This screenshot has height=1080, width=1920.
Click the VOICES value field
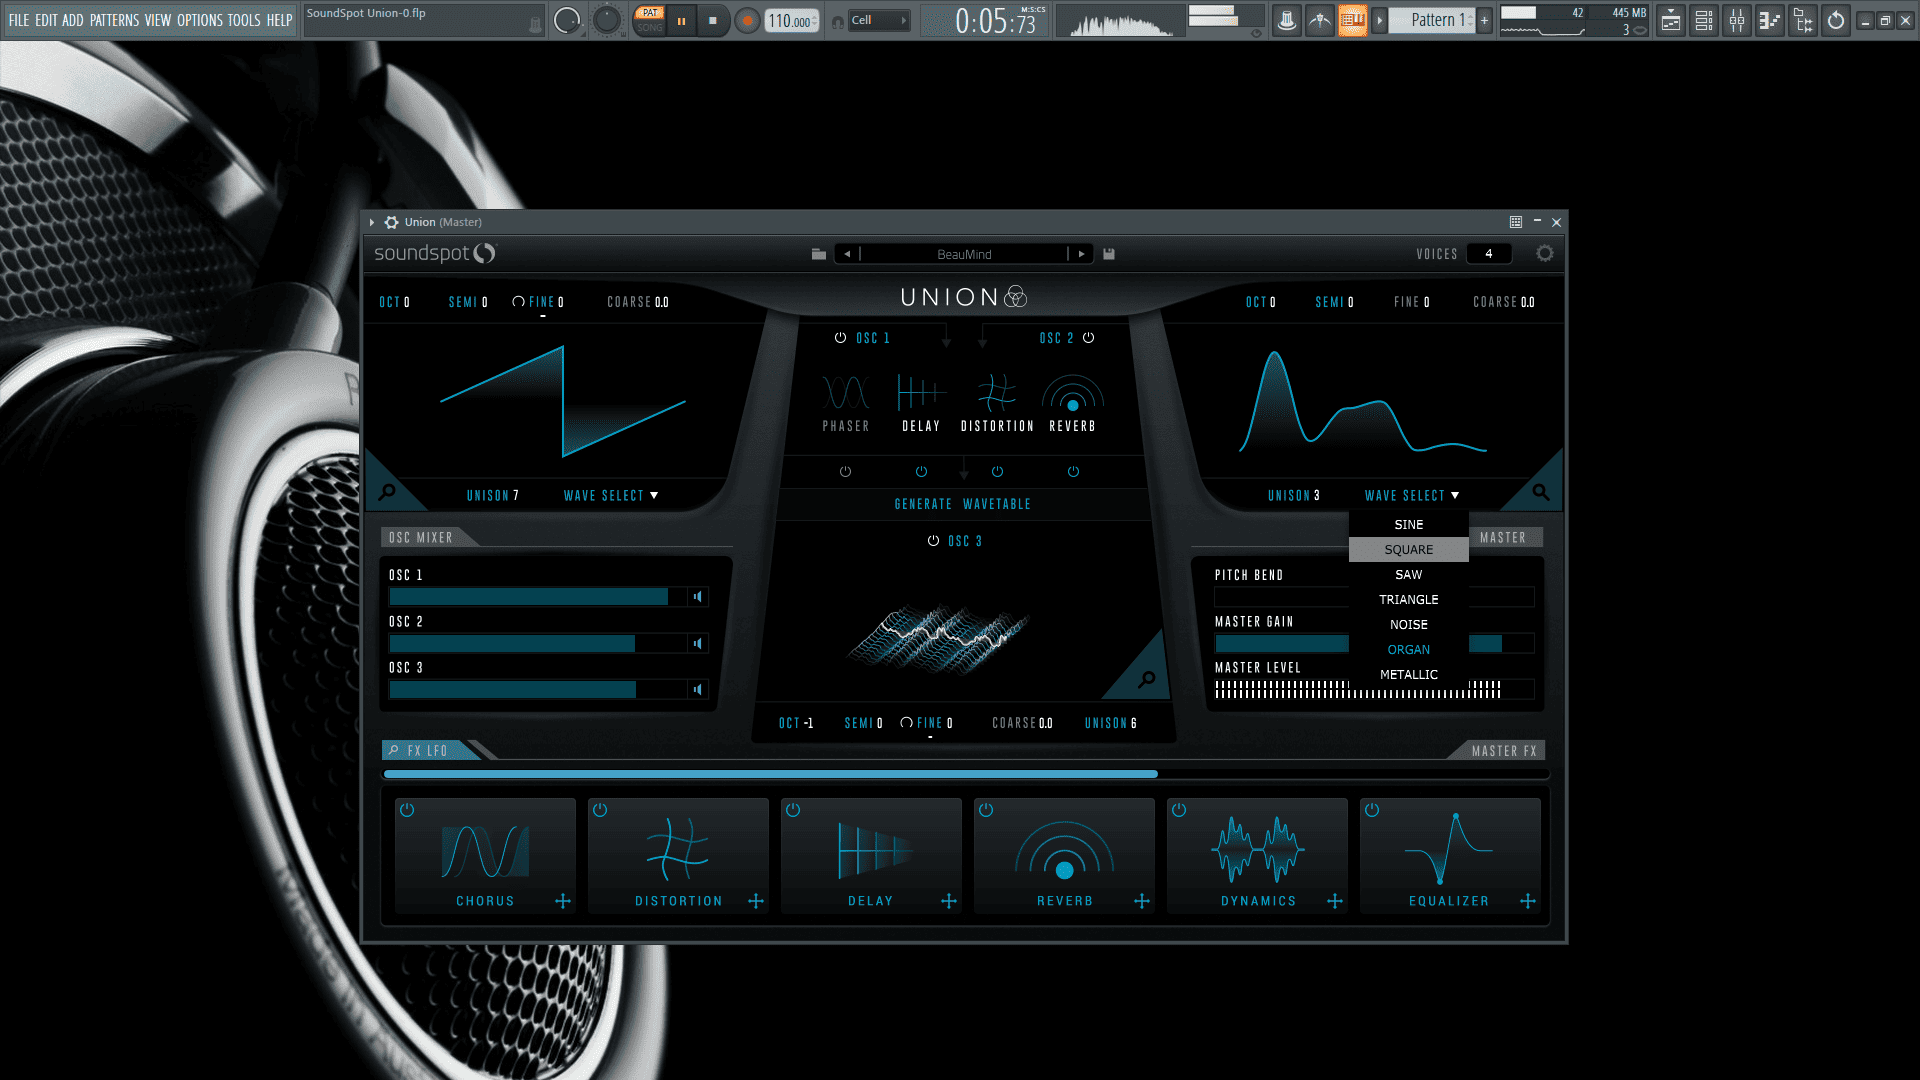1489,254
